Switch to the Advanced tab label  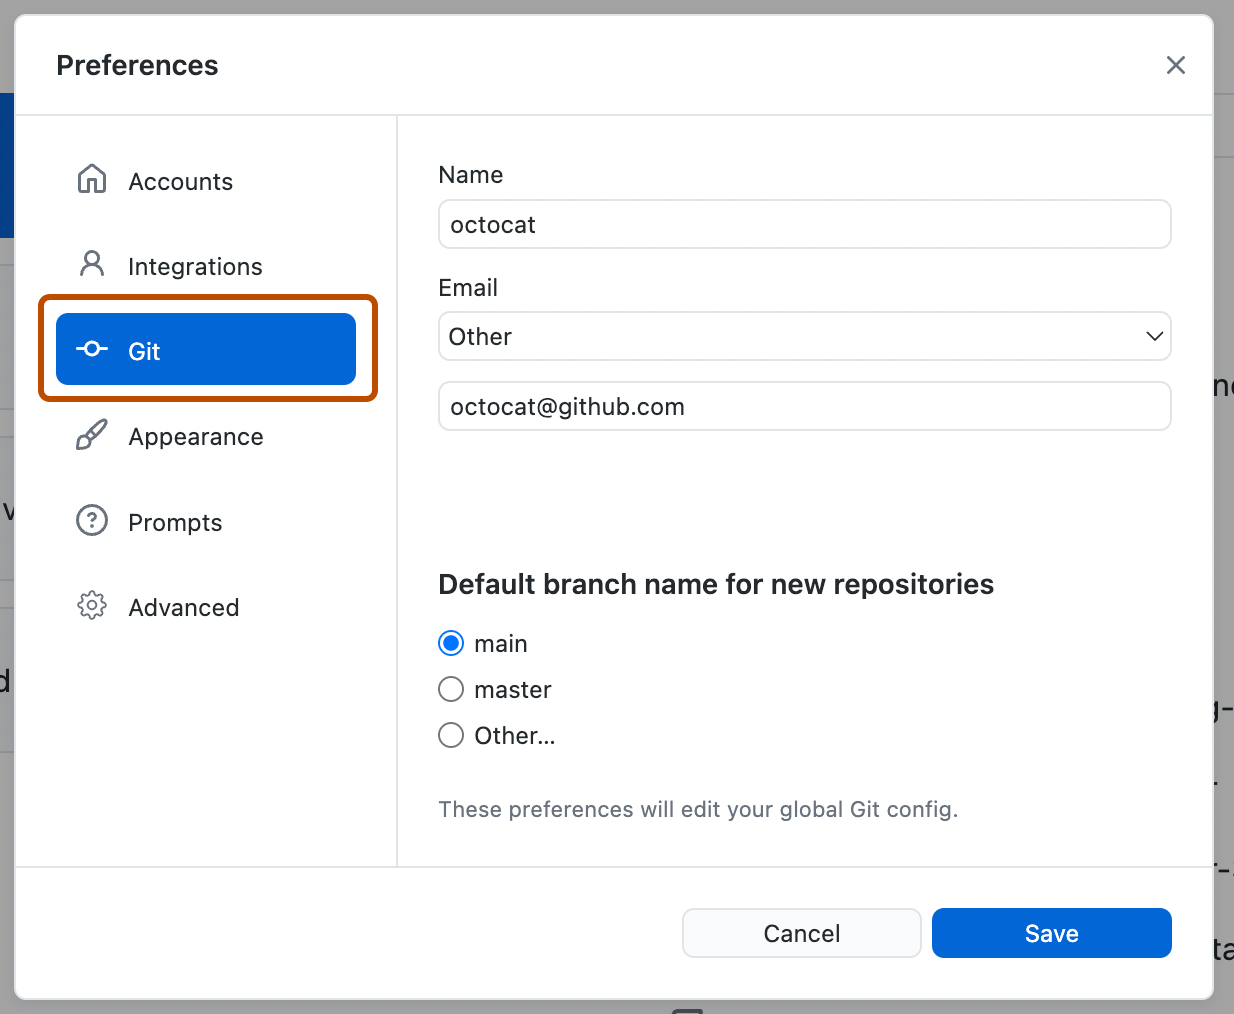[184, 608]
